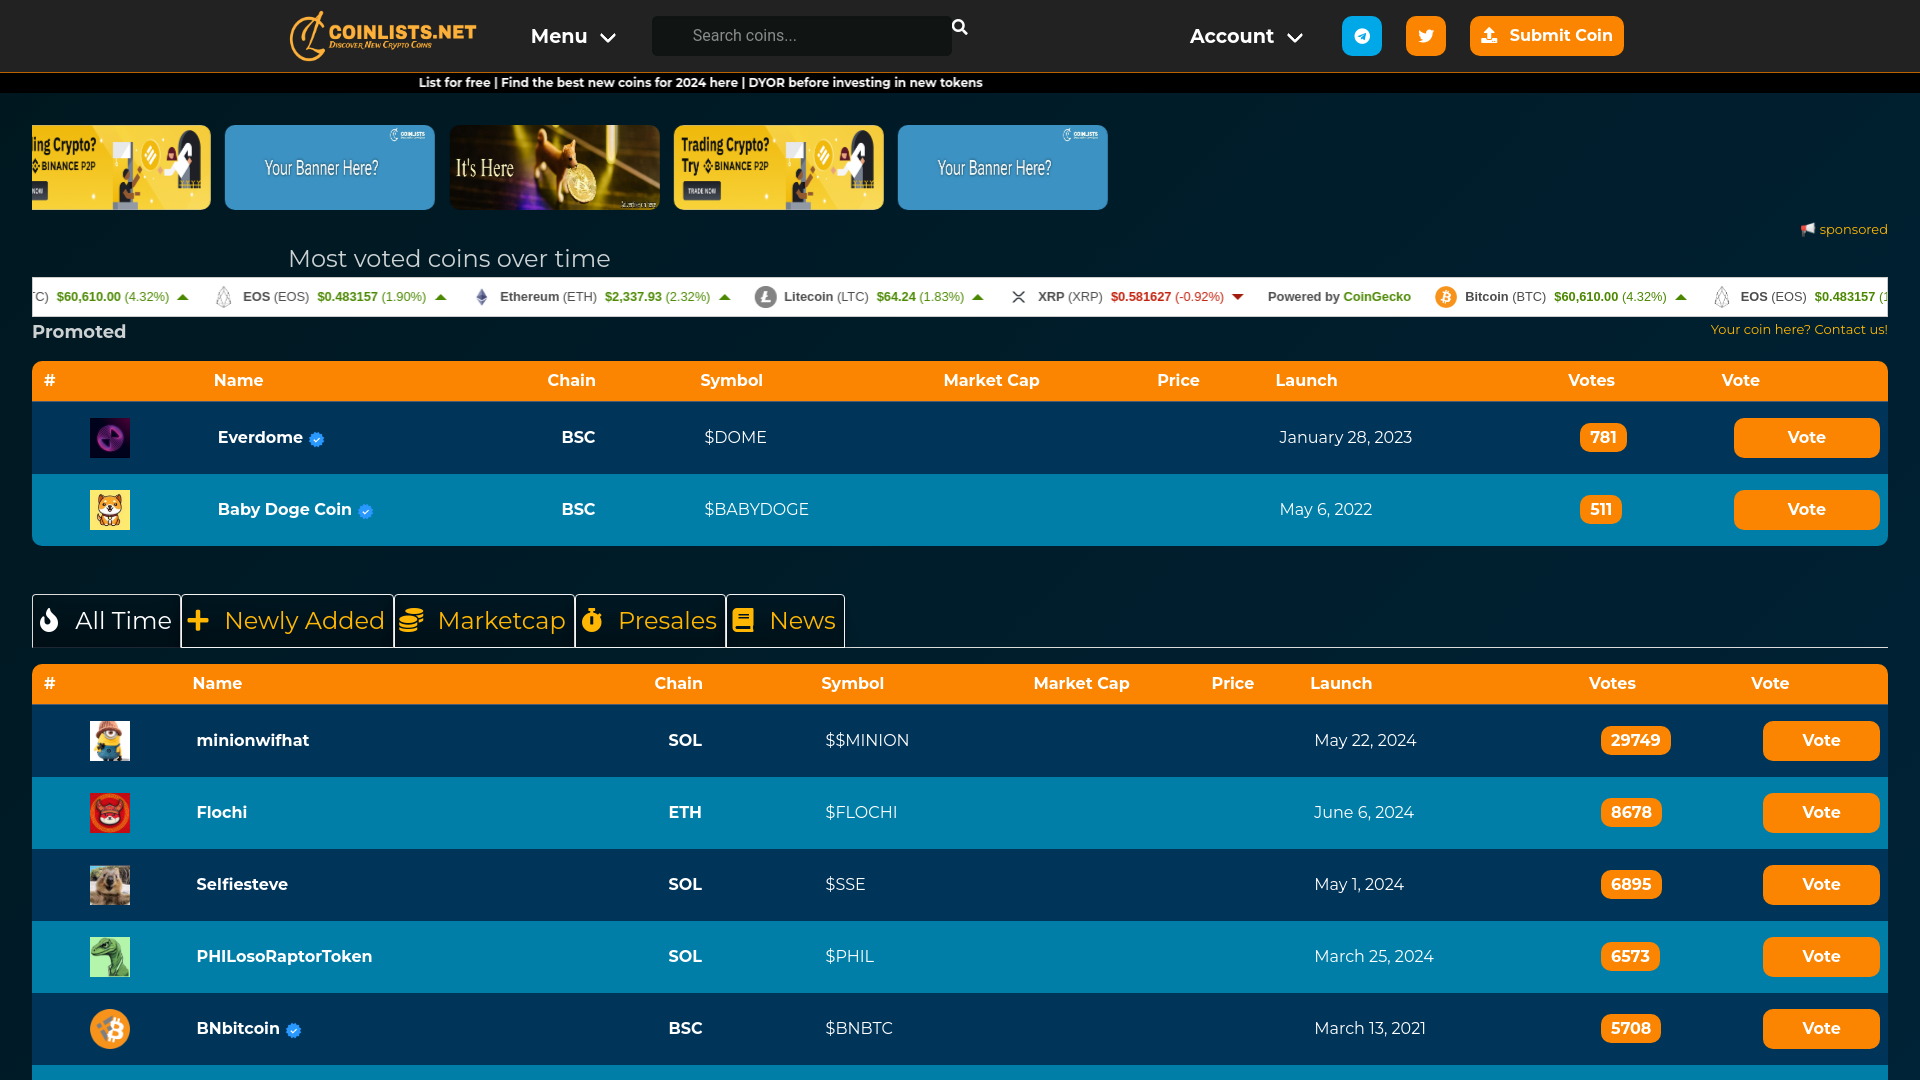Vote for minionwifhat
This screenshot has width=1920, height=1080.
(x=1821, y=741)
